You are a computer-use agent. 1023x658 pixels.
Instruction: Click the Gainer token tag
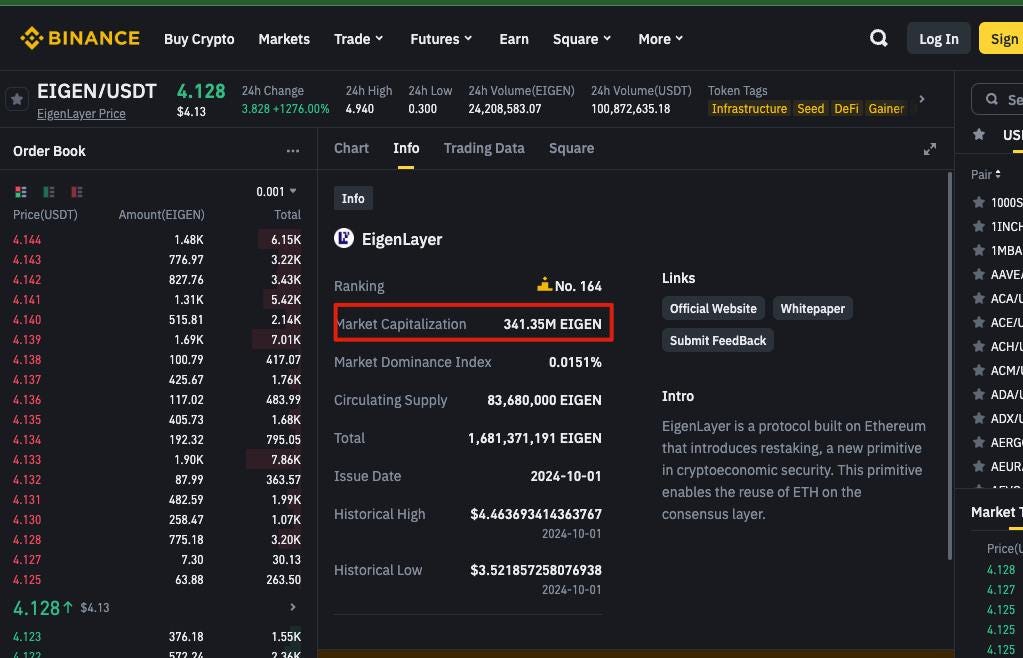pos(885,109)
